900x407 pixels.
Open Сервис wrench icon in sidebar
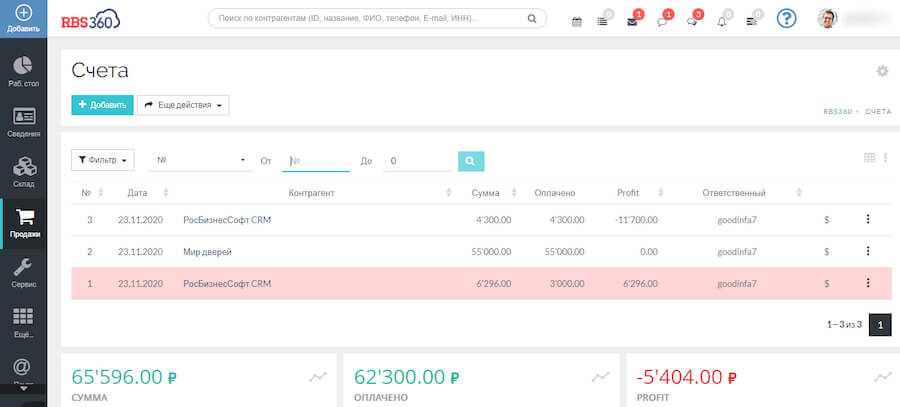coord(23,271)
